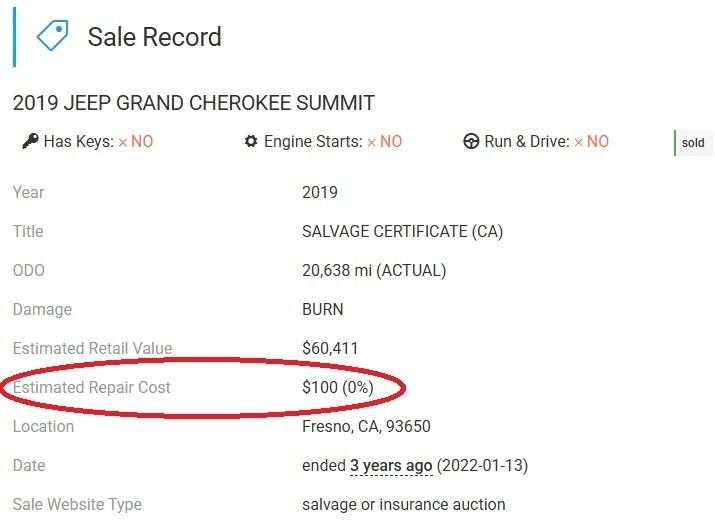The height and width of the screenshot is (524, 715).
Task: Click the $60,411 retail value
Action: click(330, 349)
